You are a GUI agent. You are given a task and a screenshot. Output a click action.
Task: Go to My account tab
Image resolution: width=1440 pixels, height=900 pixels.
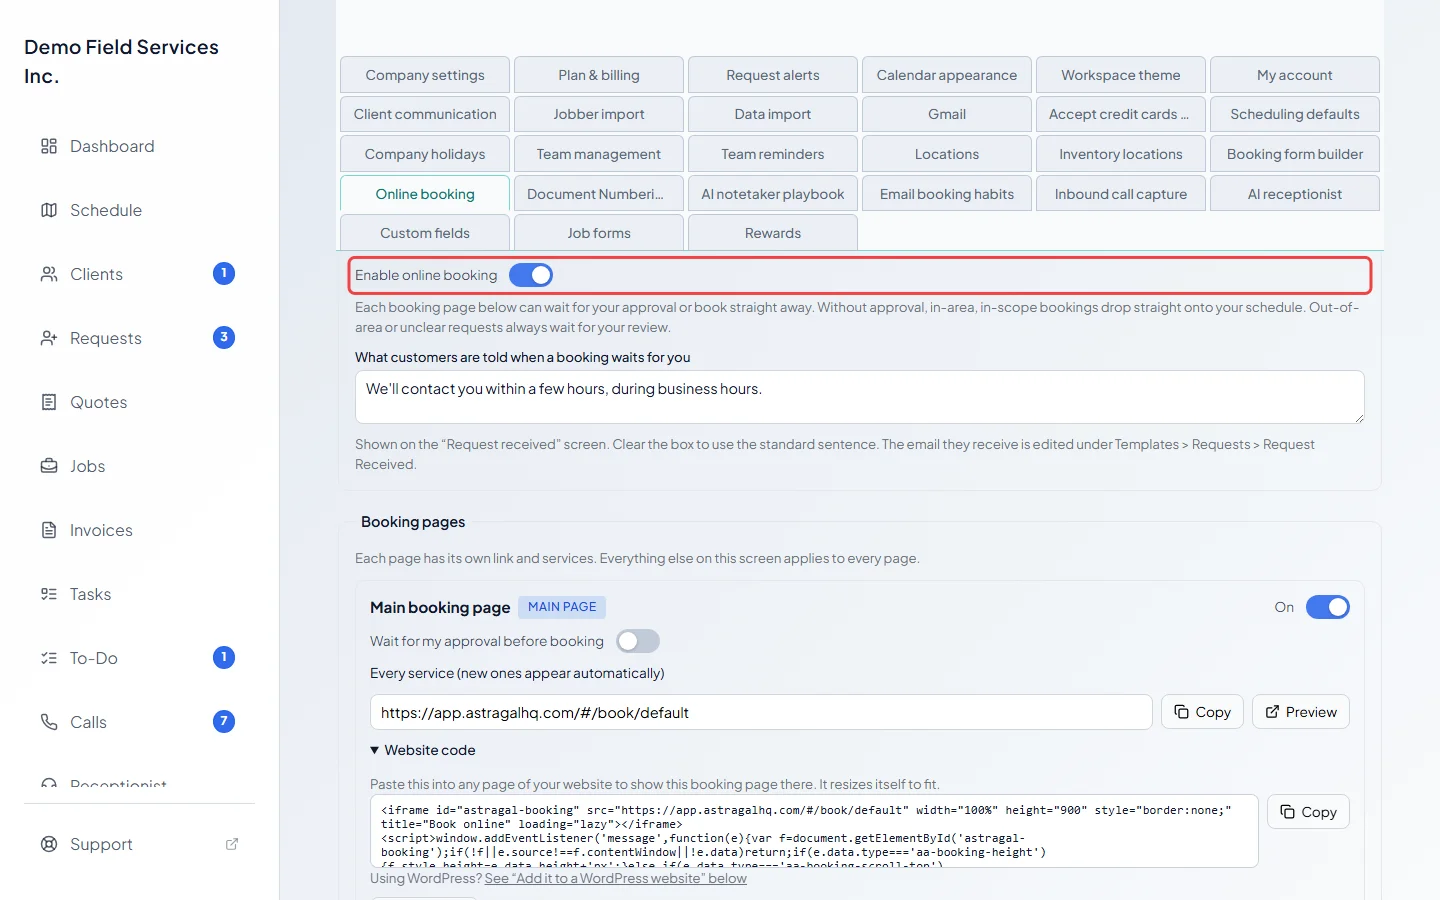(x=1295, y=75)
